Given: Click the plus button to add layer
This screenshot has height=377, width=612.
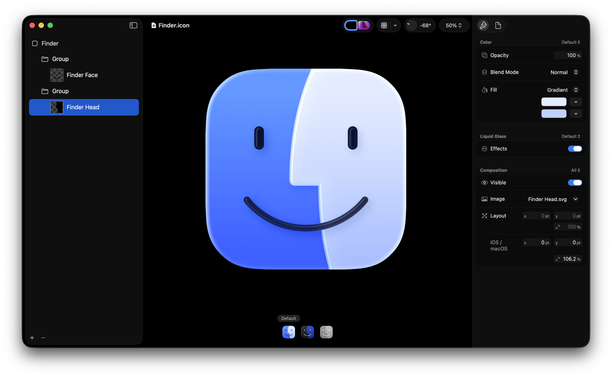Looking at the screenshot, I should [32, 338].
